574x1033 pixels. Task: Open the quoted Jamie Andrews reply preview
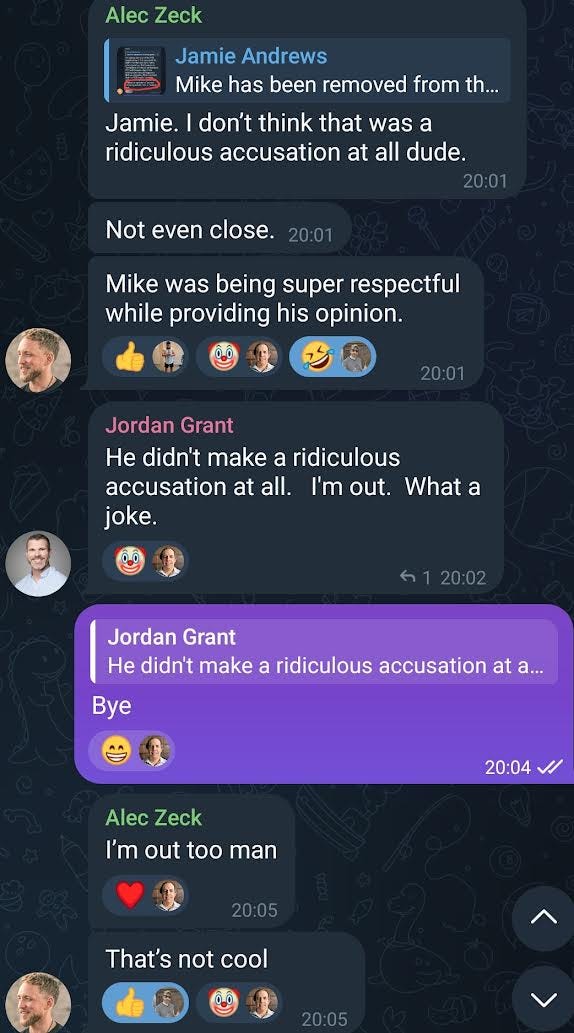click(308, 70)
